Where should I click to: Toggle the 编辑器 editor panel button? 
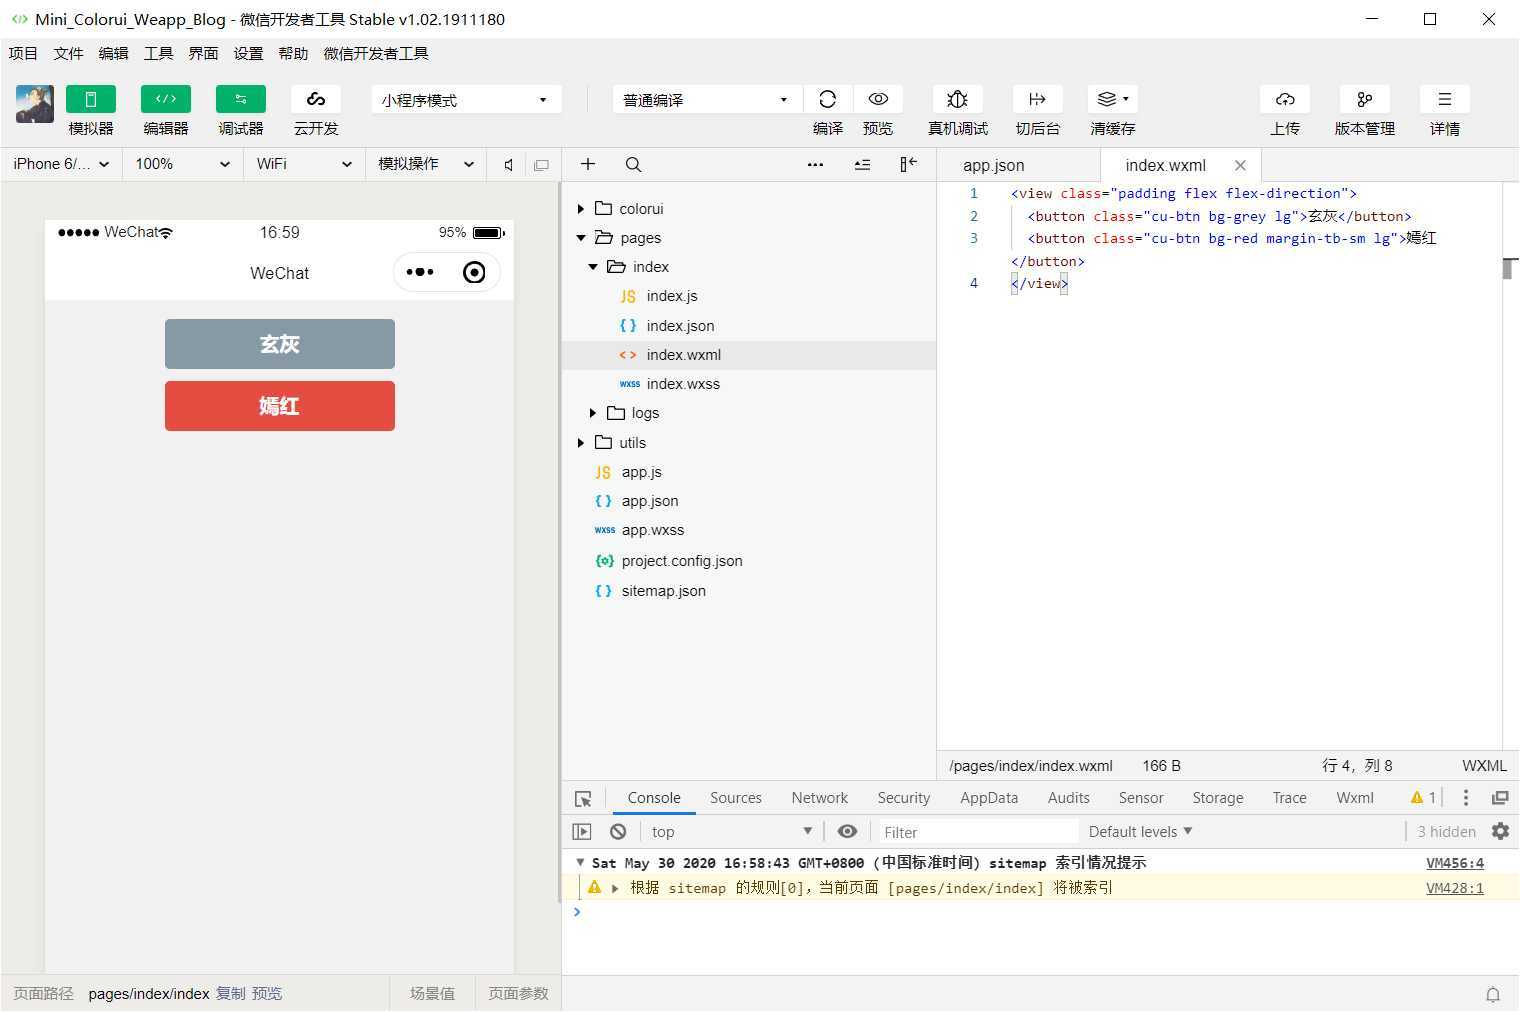pyautogui.click(x=166, y=99)
